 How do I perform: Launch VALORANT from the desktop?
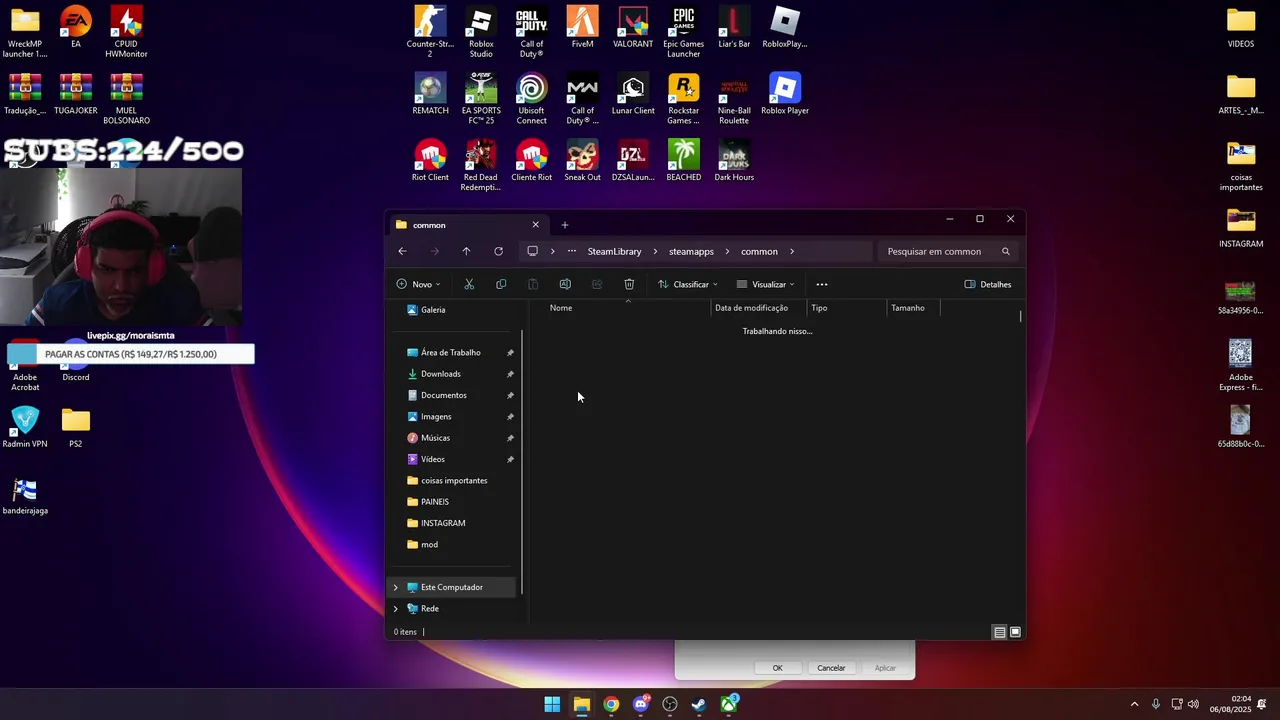[633, 27]
